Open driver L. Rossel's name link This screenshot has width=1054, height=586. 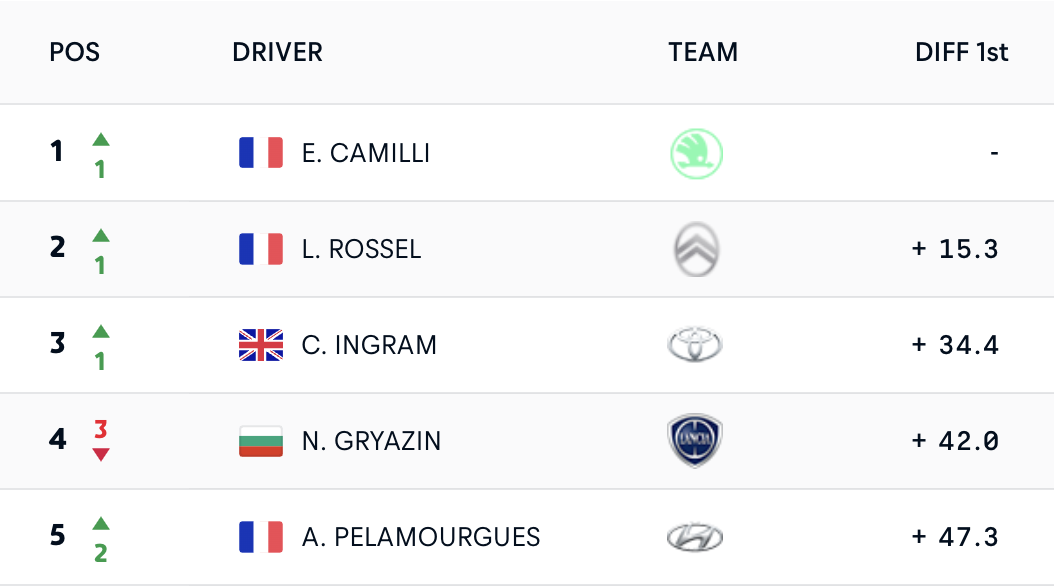(x=361, y=249)
